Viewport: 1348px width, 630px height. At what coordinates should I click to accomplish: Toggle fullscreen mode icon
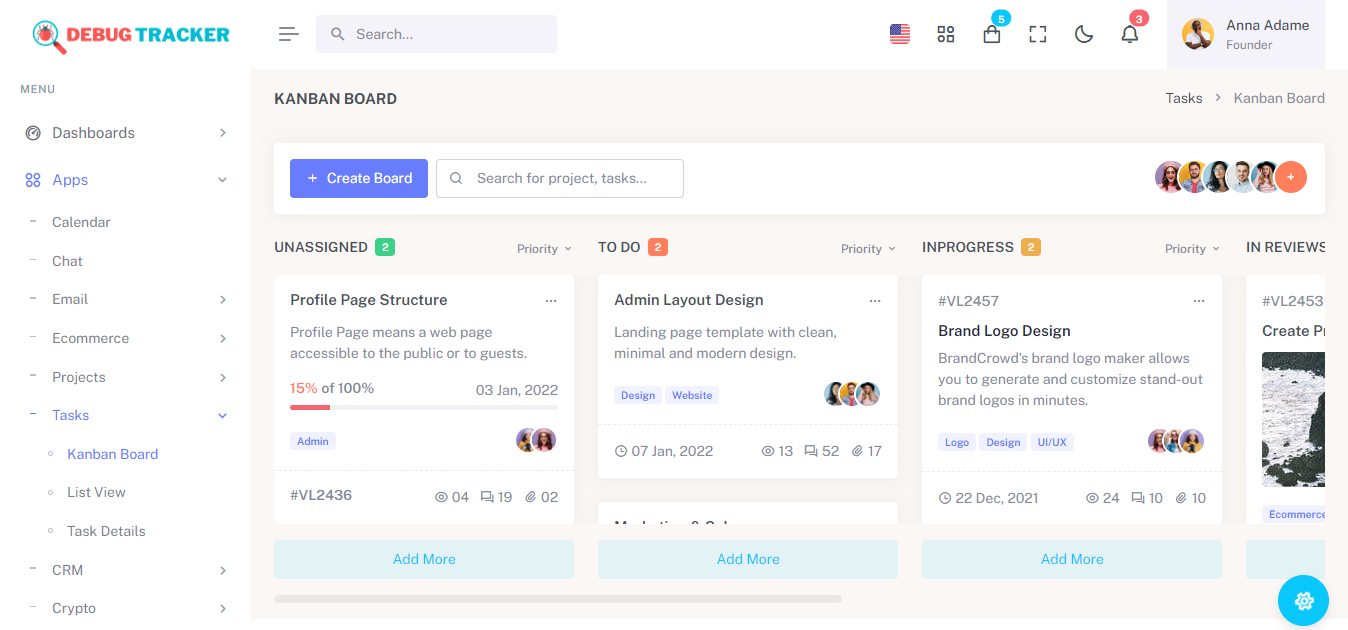pos(1038,34)
